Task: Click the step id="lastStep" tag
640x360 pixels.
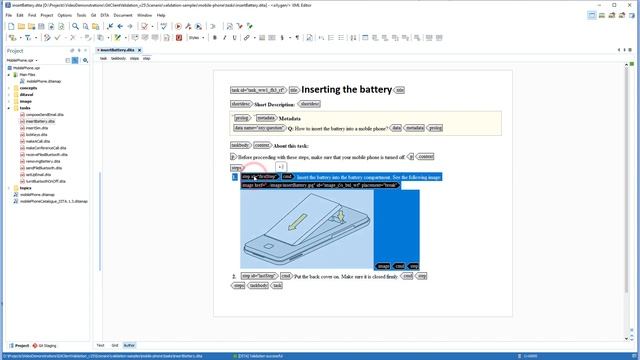Action: tap(260, 276)
